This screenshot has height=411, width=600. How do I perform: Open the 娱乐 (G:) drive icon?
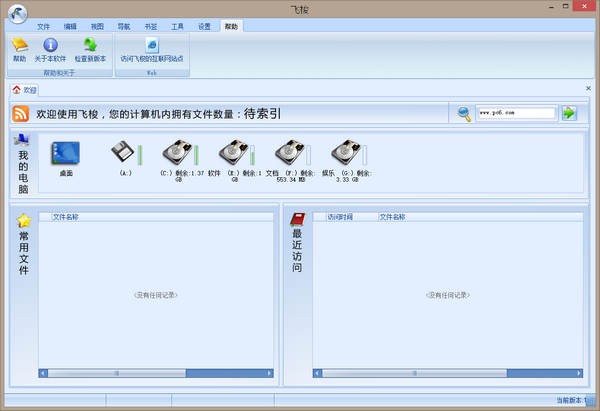[346, 152]
